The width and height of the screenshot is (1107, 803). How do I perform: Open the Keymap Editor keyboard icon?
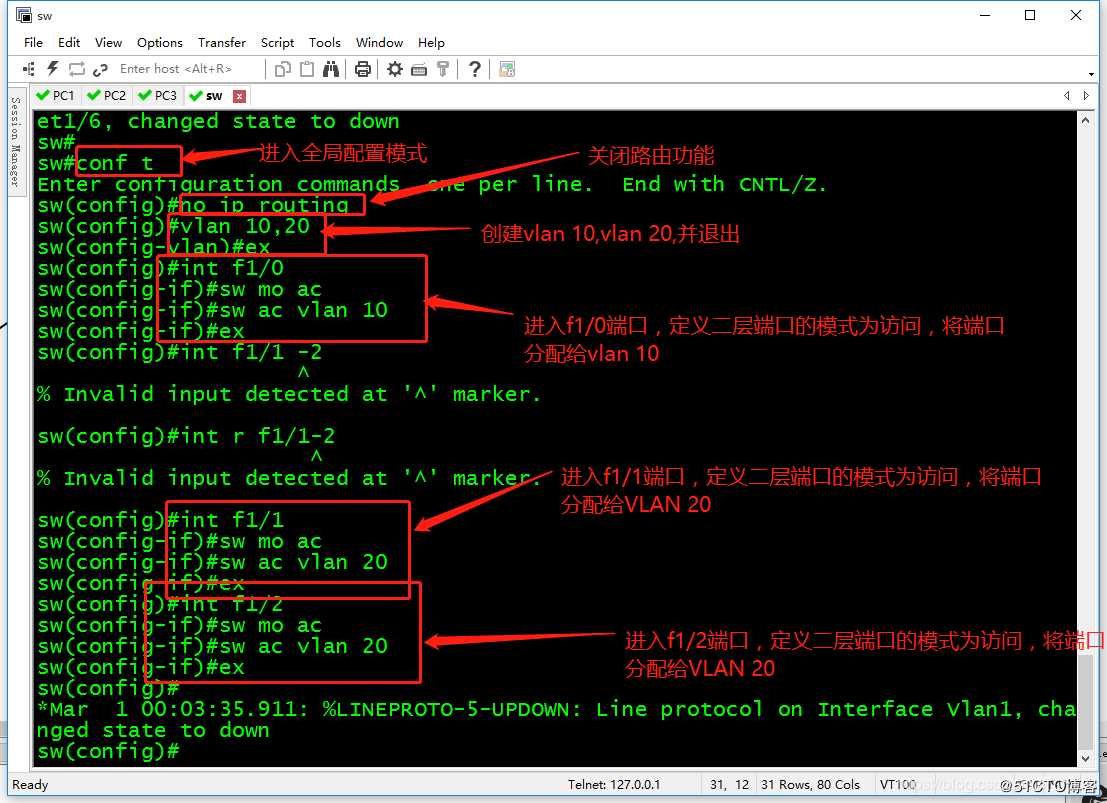click(419, 69)
